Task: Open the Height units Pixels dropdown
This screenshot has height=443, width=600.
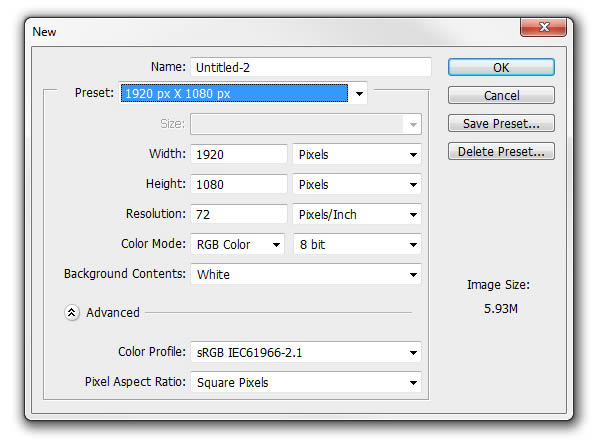Action: point(357,184)
